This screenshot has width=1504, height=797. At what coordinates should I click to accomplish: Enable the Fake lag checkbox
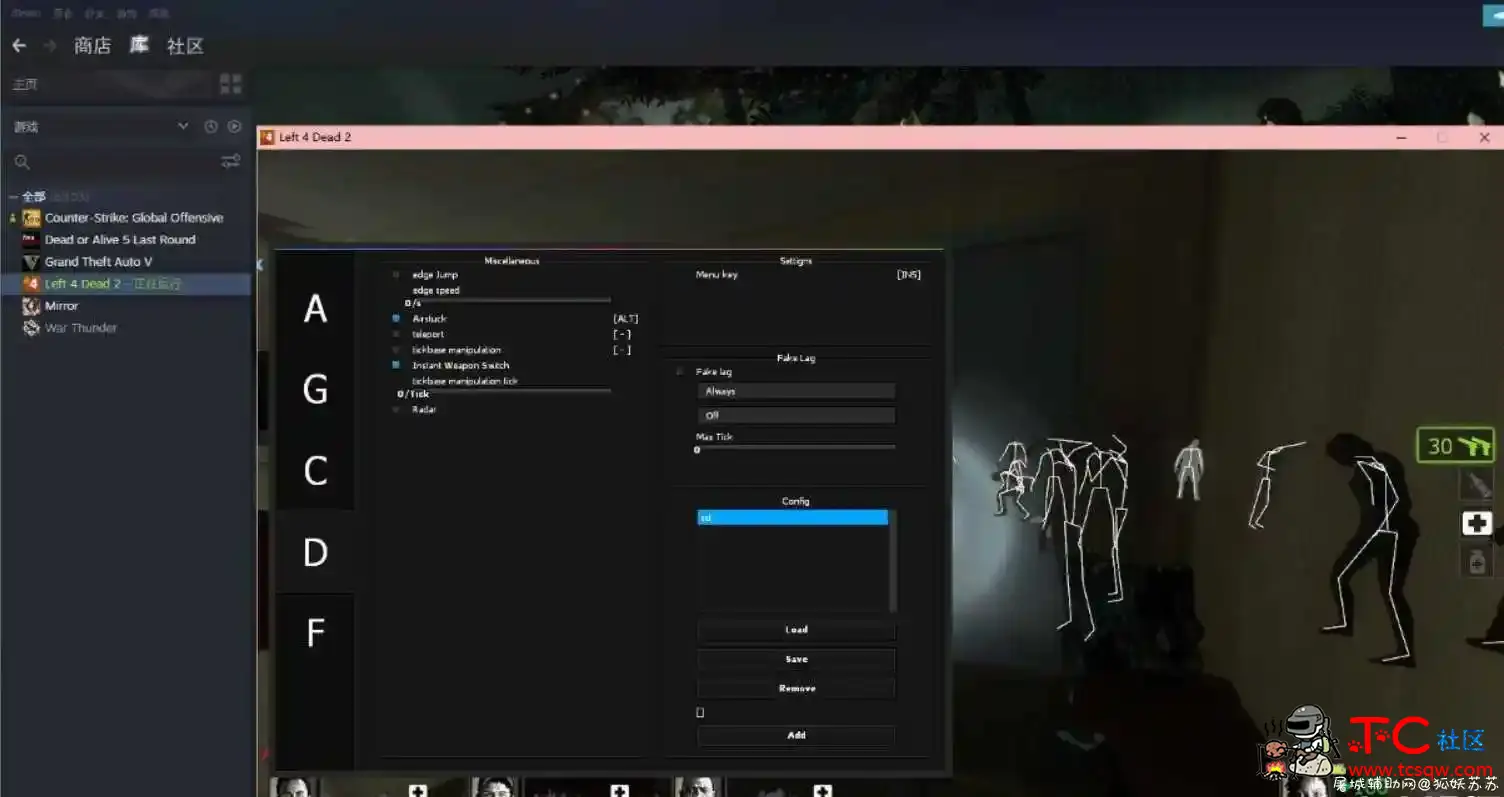click(680, 372)
